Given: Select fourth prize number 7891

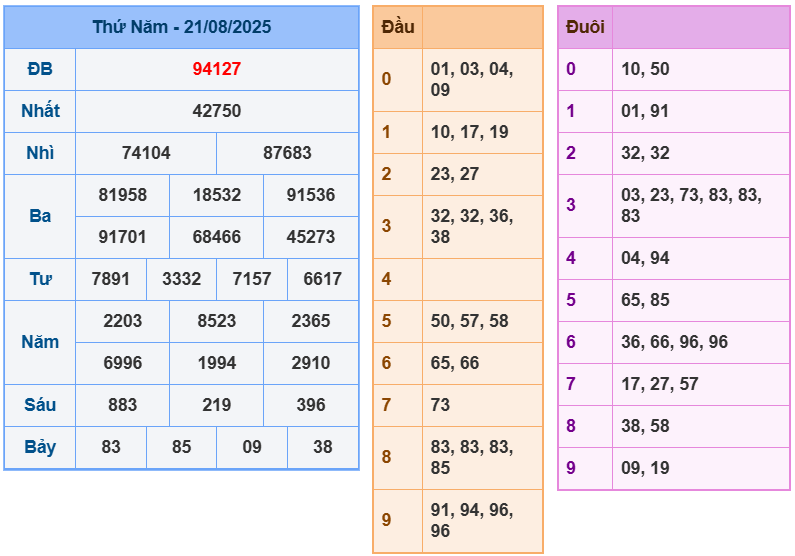Looking at the screenshot, I should [x=111, y=279].
